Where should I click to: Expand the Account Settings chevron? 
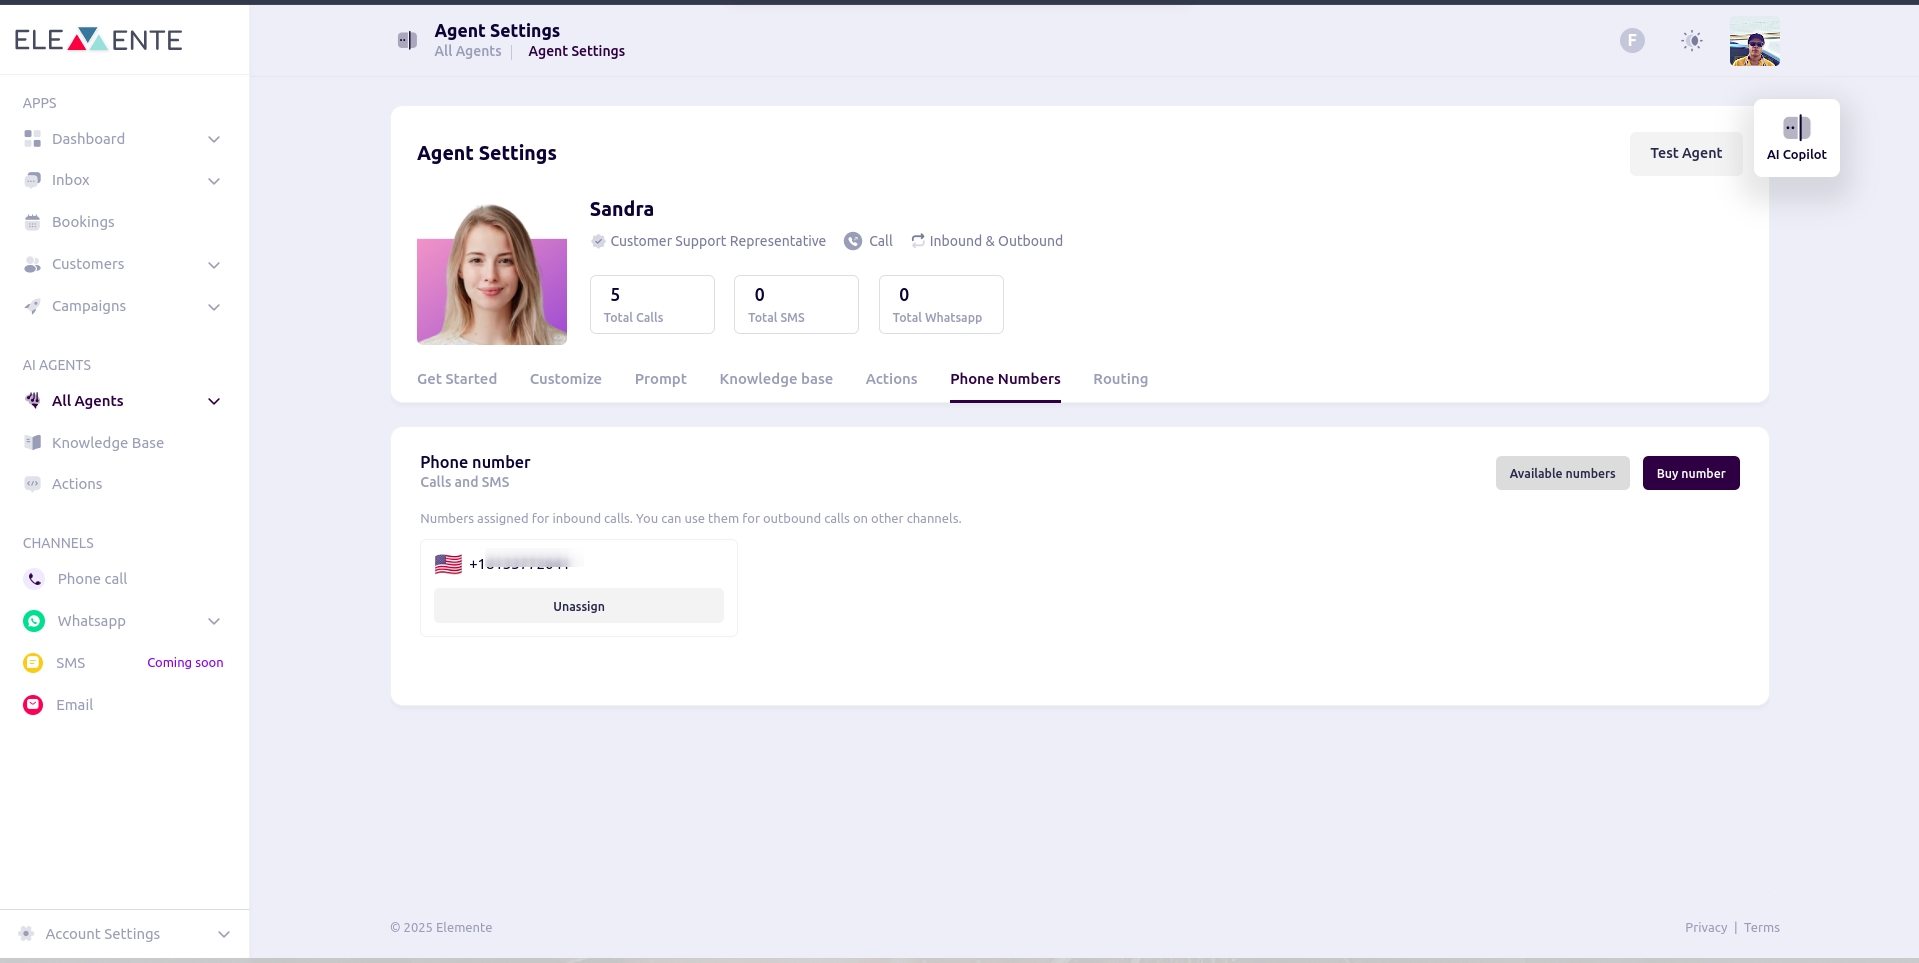pos(224,934)
